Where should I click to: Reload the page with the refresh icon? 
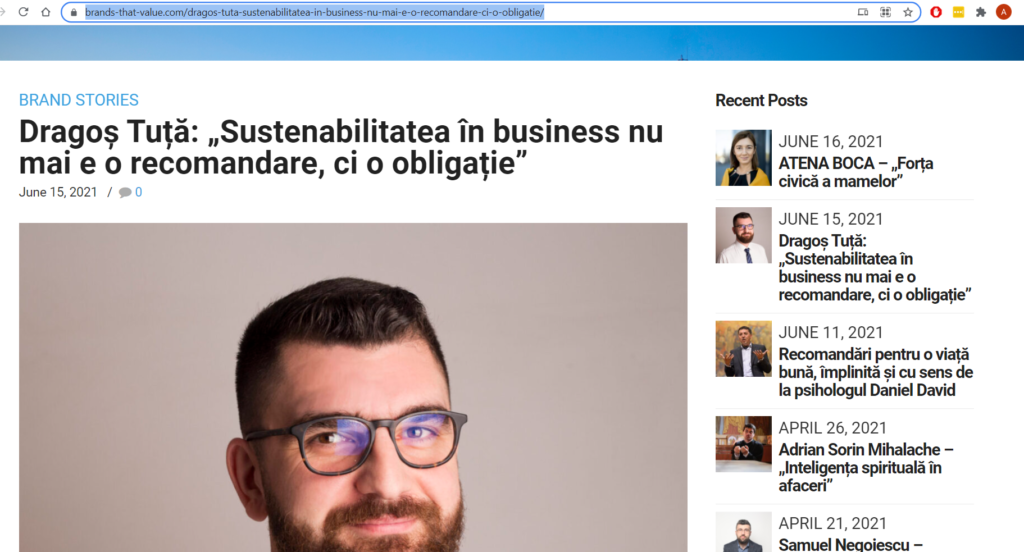(x=24, y=12)
